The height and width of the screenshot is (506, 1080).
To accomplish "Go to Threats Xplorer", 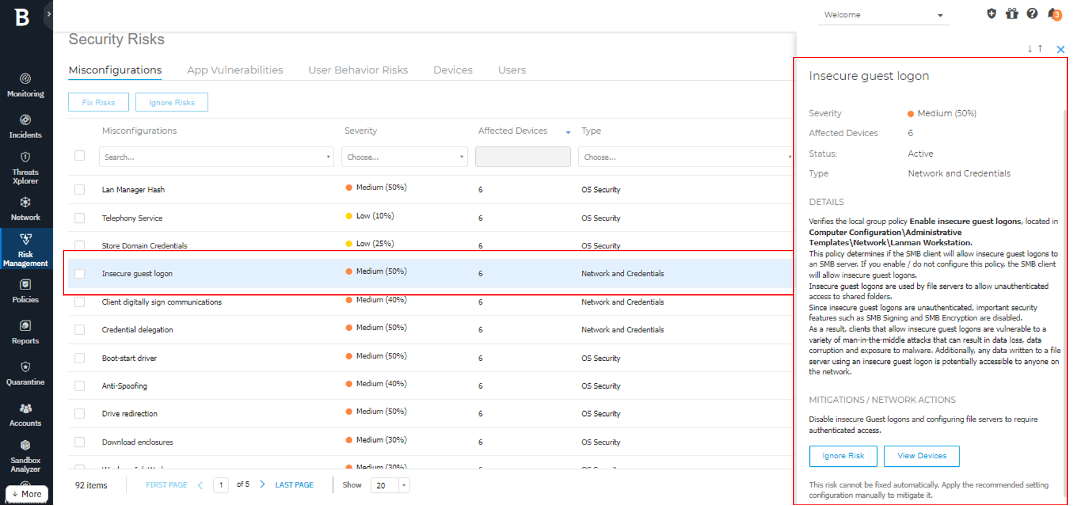I will 25,164.
